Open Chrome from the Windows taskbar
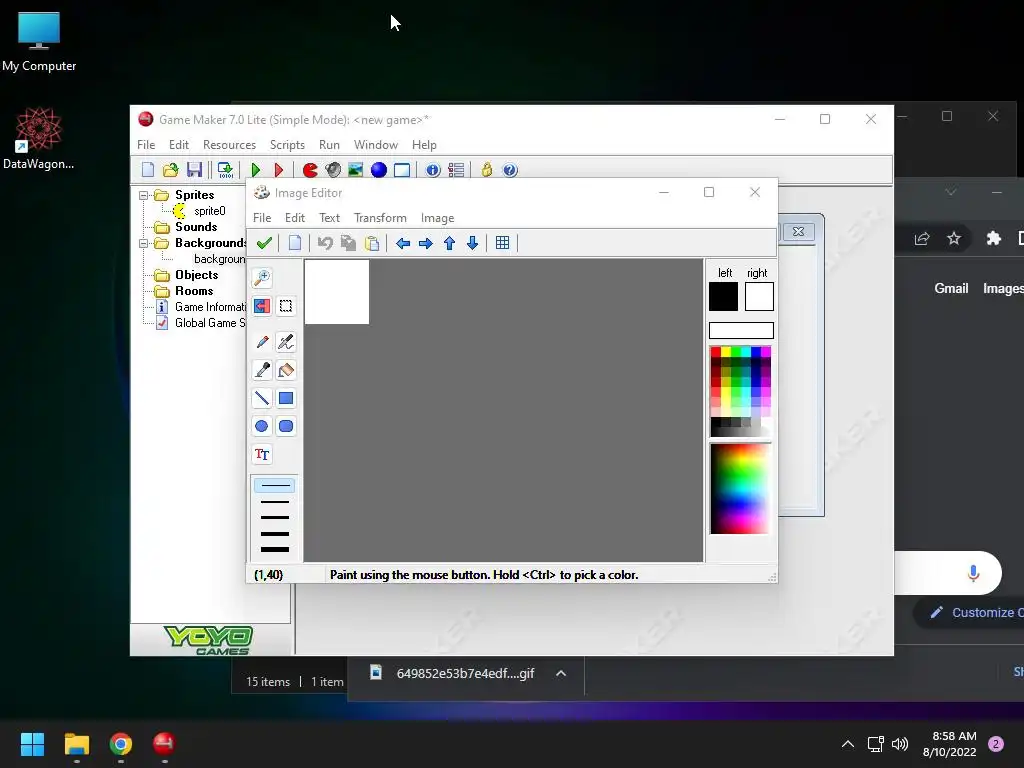This screenshot has height=768, width=1024. tap(121, 744)
